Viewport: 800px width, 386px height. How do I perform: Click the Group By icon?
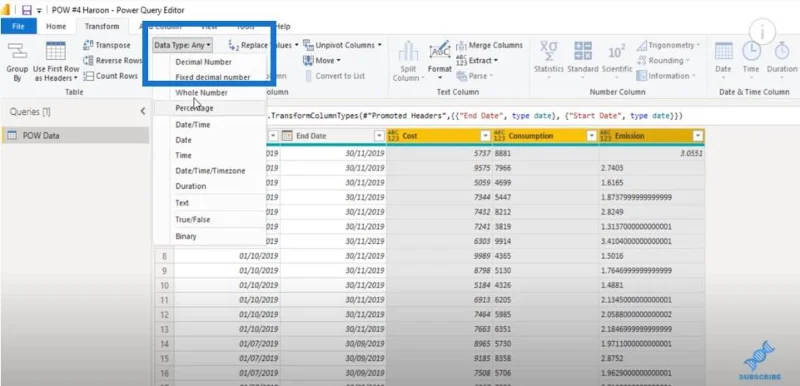coord(17,52)
